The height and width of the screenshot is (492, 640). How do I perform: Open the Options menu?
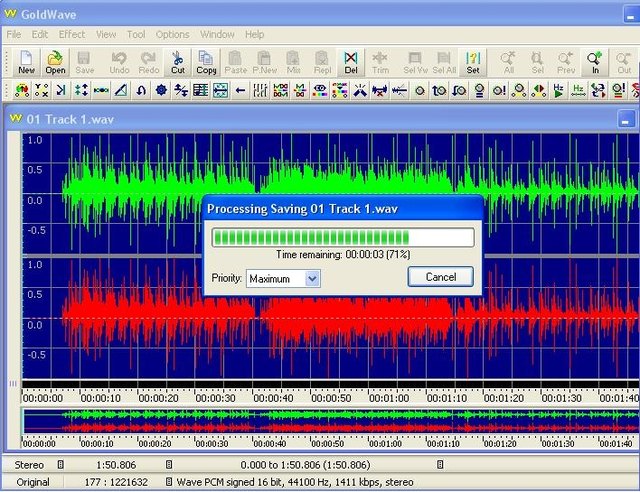click(172, 35)
